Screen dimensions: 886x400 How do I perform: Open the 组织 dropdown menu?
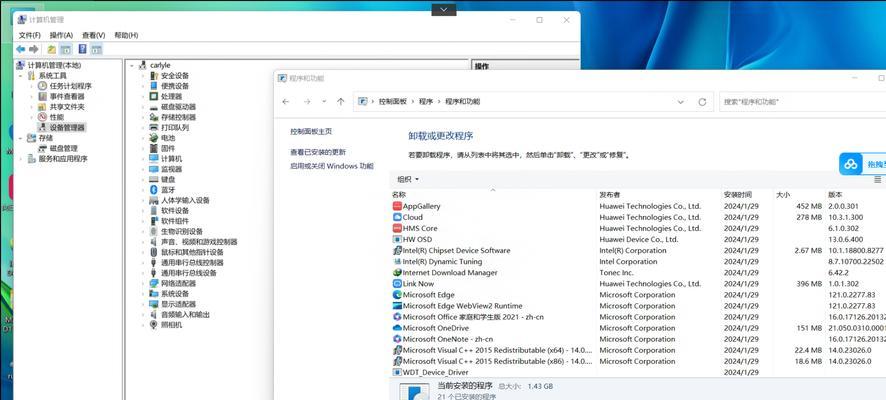[x=408, y=180]
